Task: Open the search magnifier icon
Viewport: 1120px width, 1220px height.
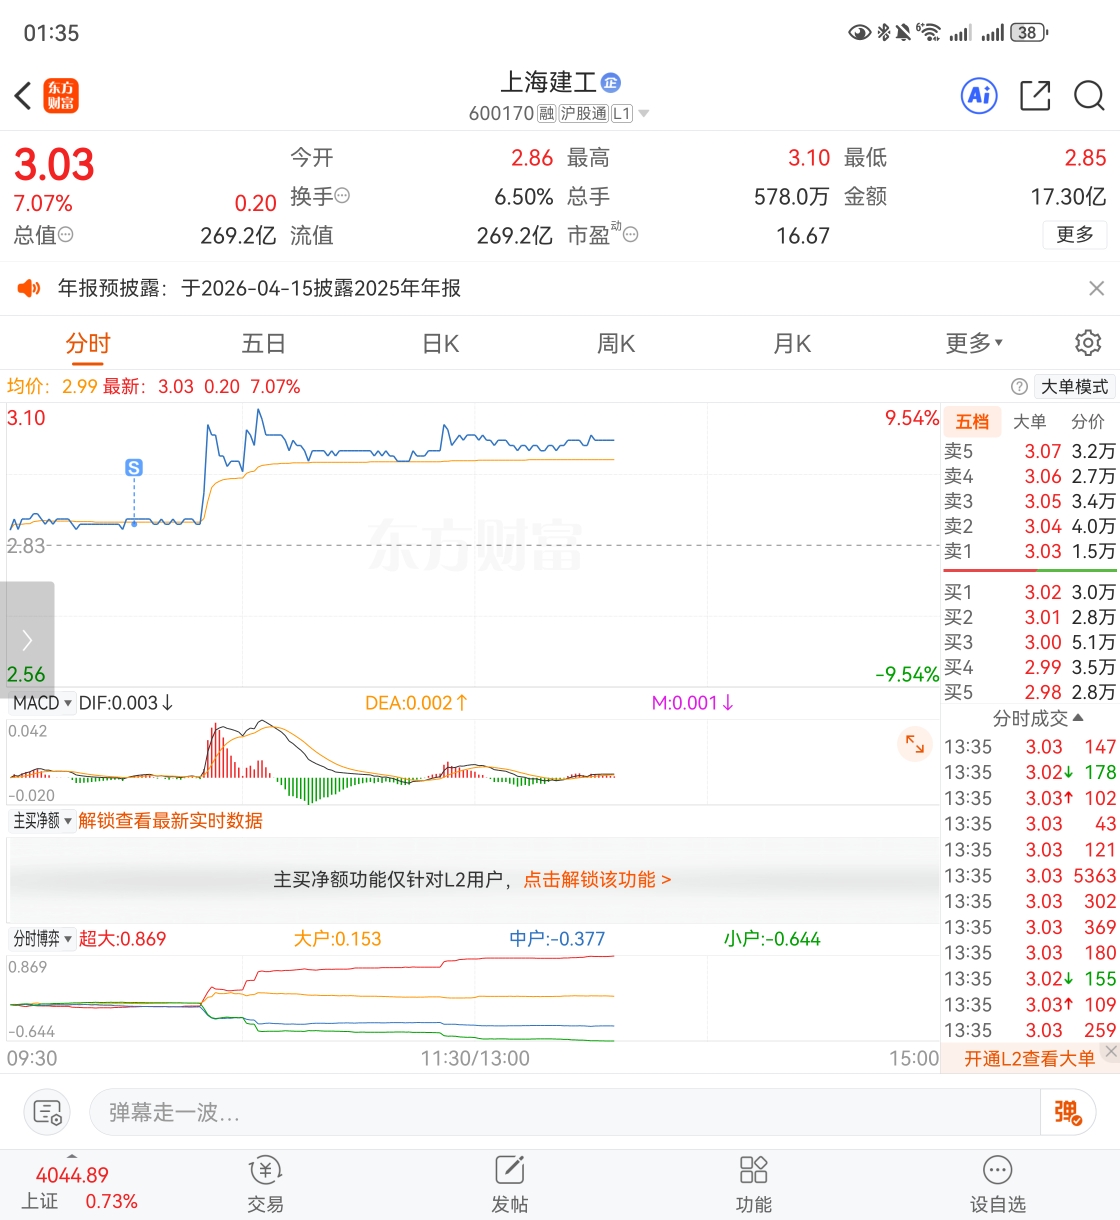Action: 1089,96
